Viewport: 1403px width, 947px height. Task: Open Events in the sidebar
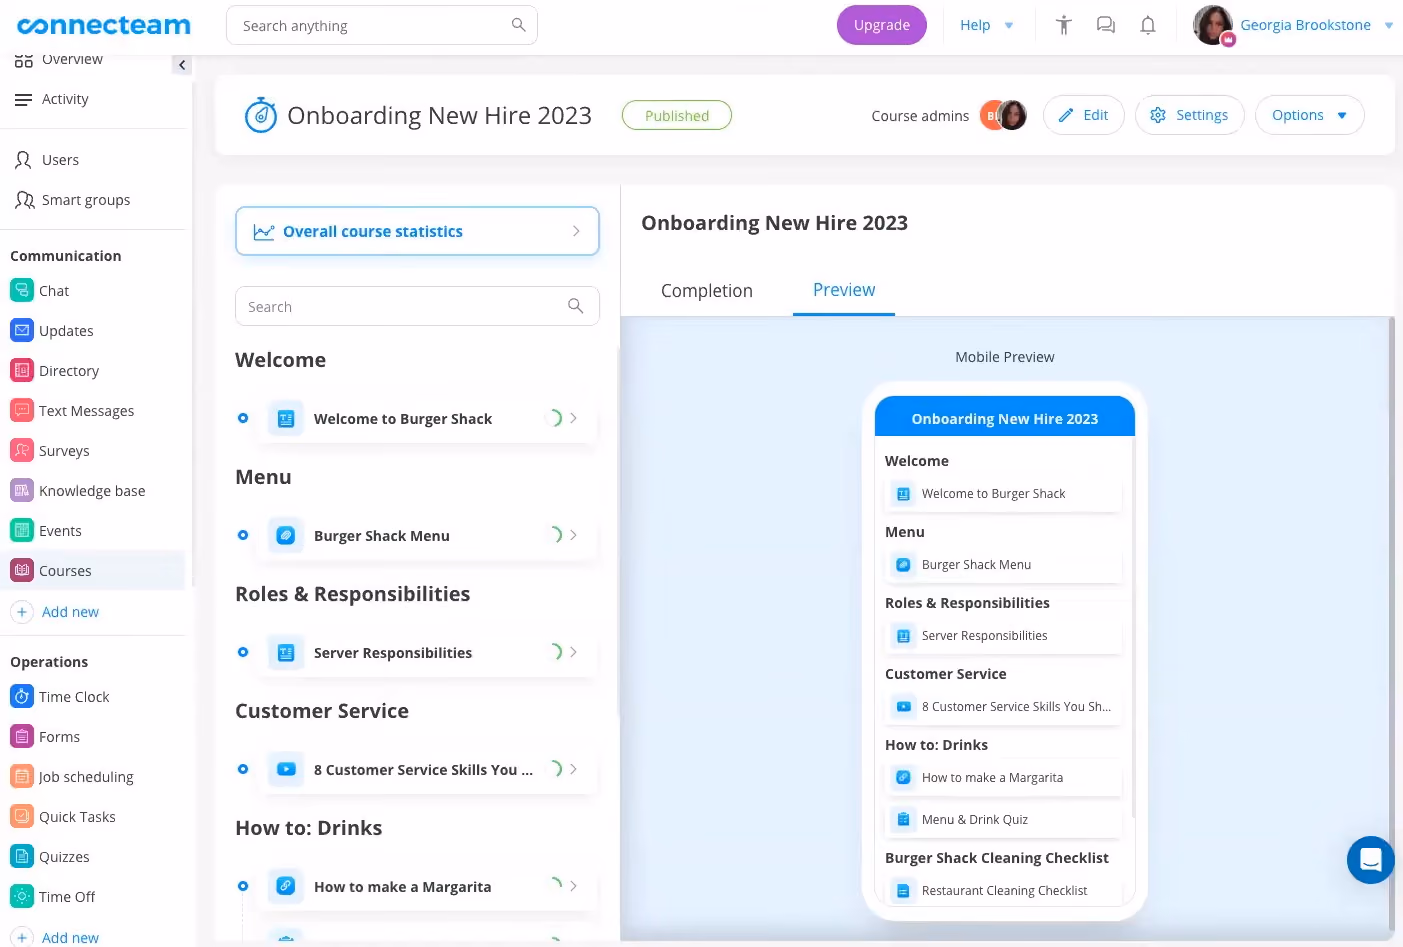pyautogui.click(x=60, y=531)
